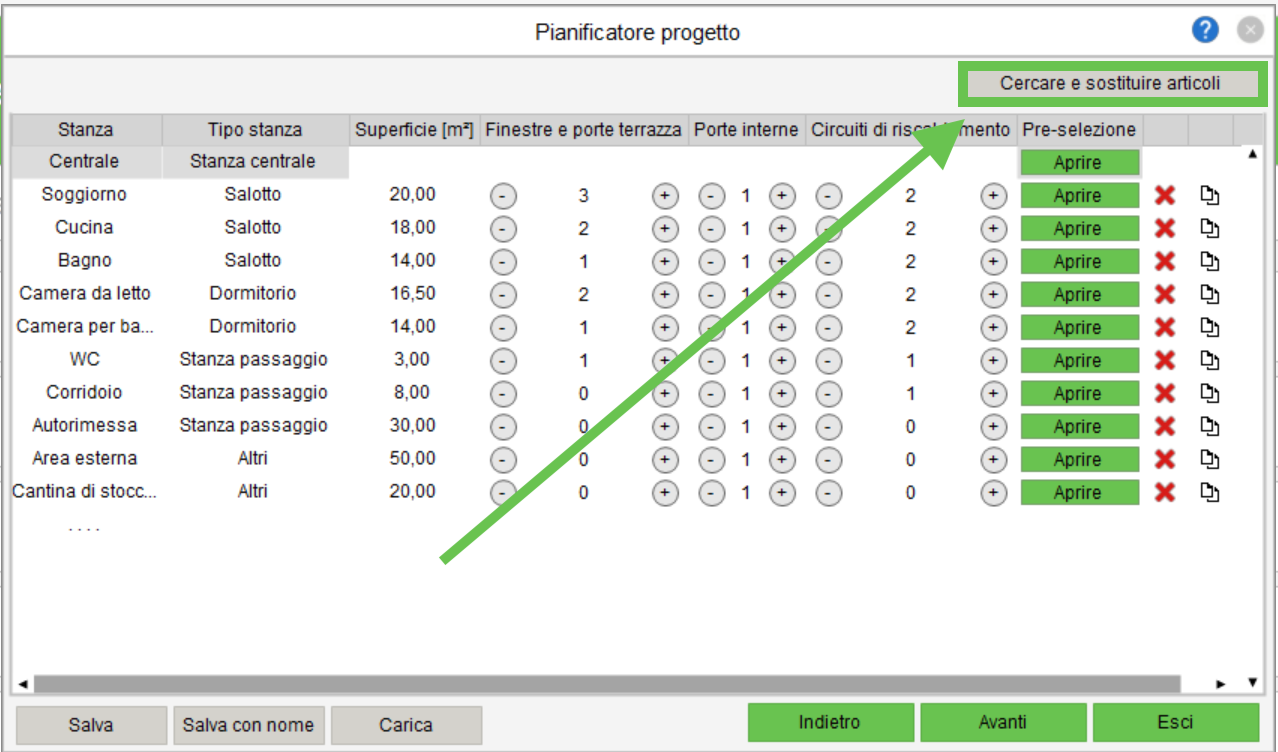Viewport: 1278px width, 752px height.
Task: Decrease windows count for Cucina
Action: 503,229
